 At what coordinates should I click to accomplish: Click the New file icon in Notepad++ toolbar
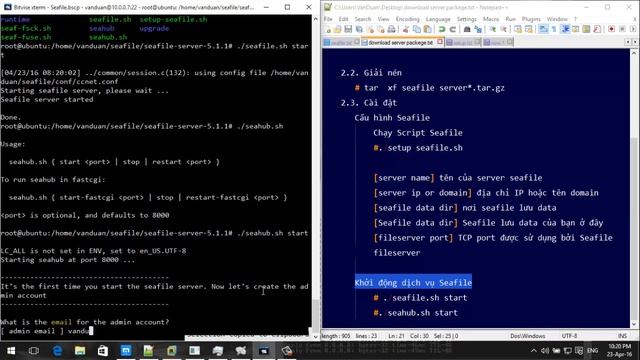point(327,29)
